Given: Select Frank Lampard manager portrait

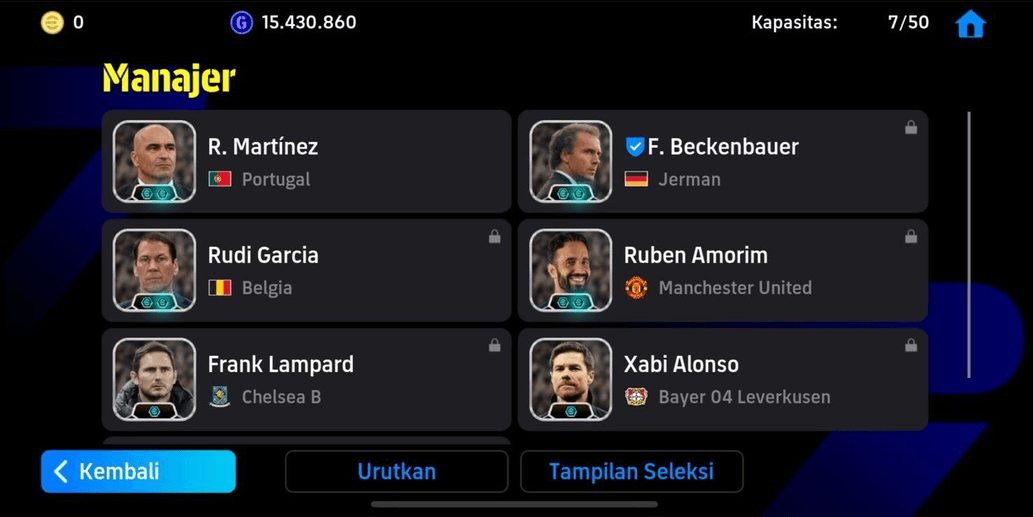Looking at the screenshot, I should tap(154, 379).
